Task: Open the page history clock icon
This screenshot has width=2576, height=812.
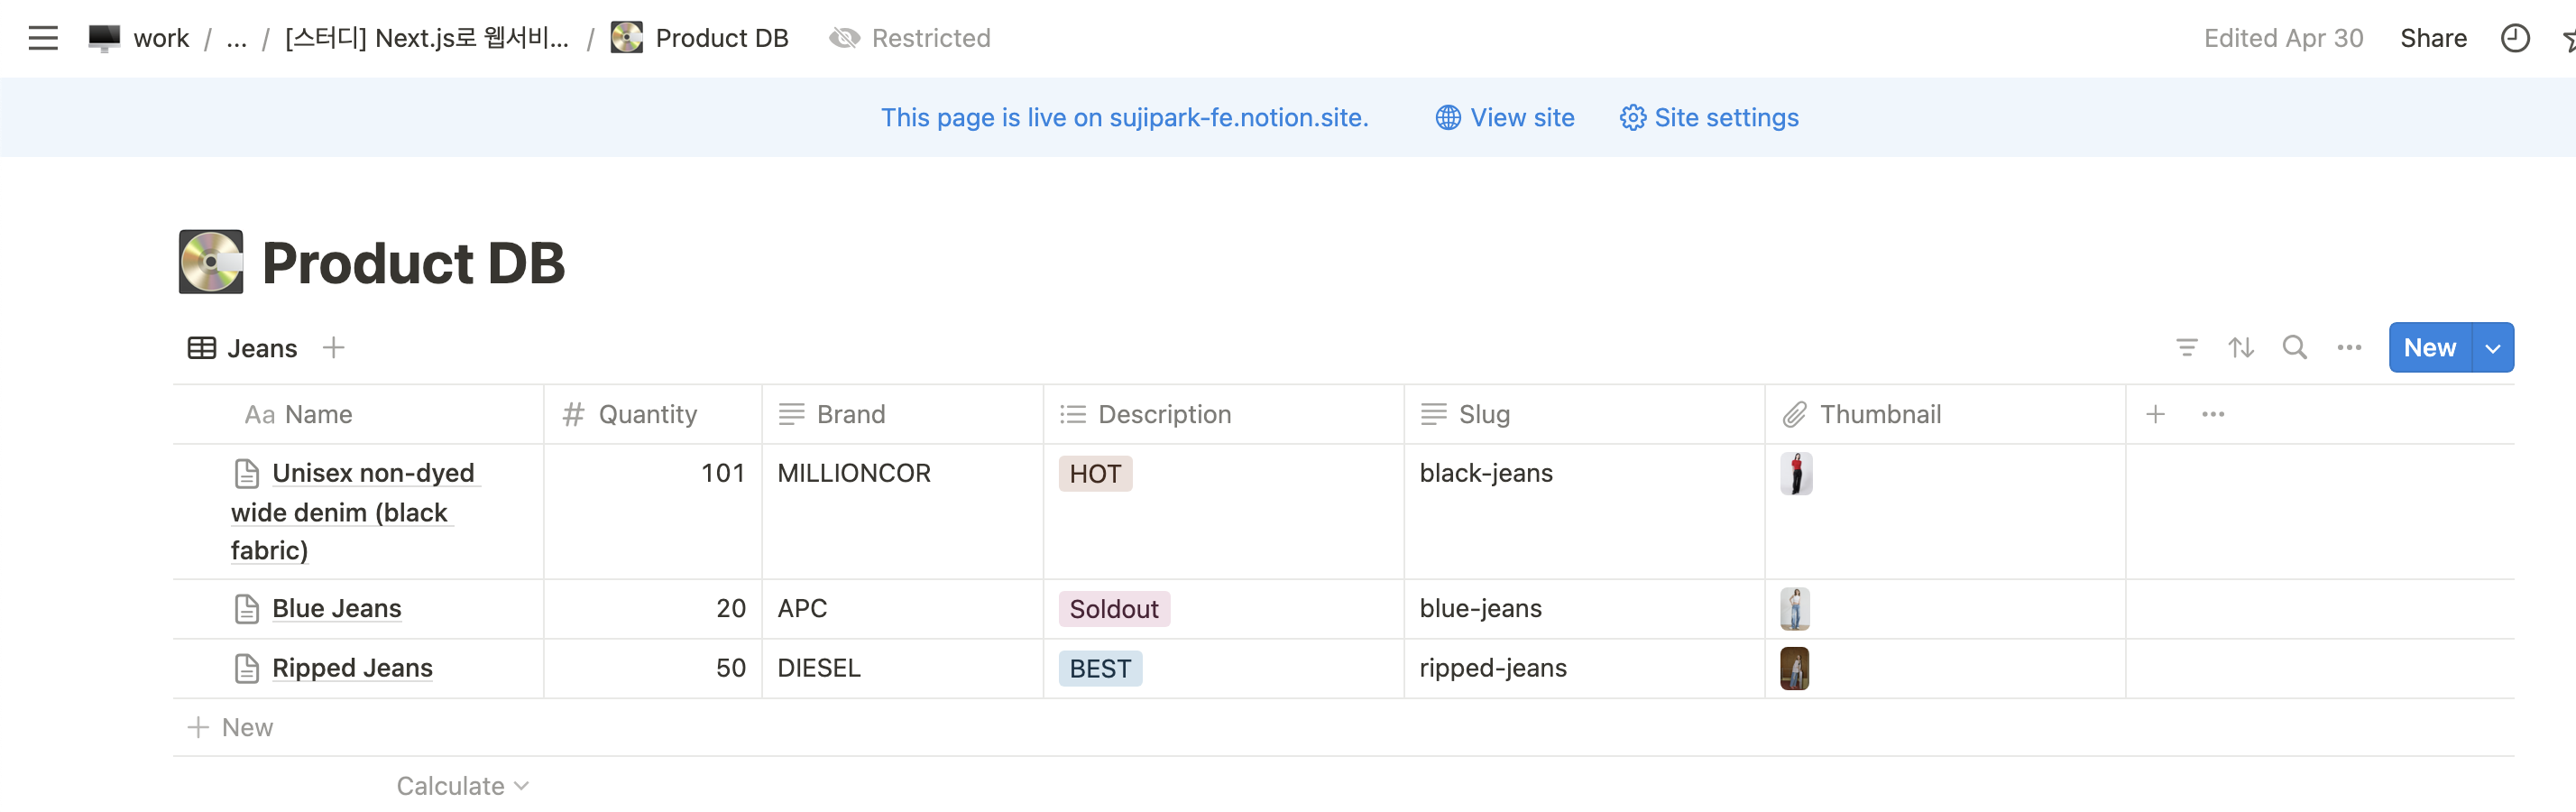Action: click(x=2514, y=38)
